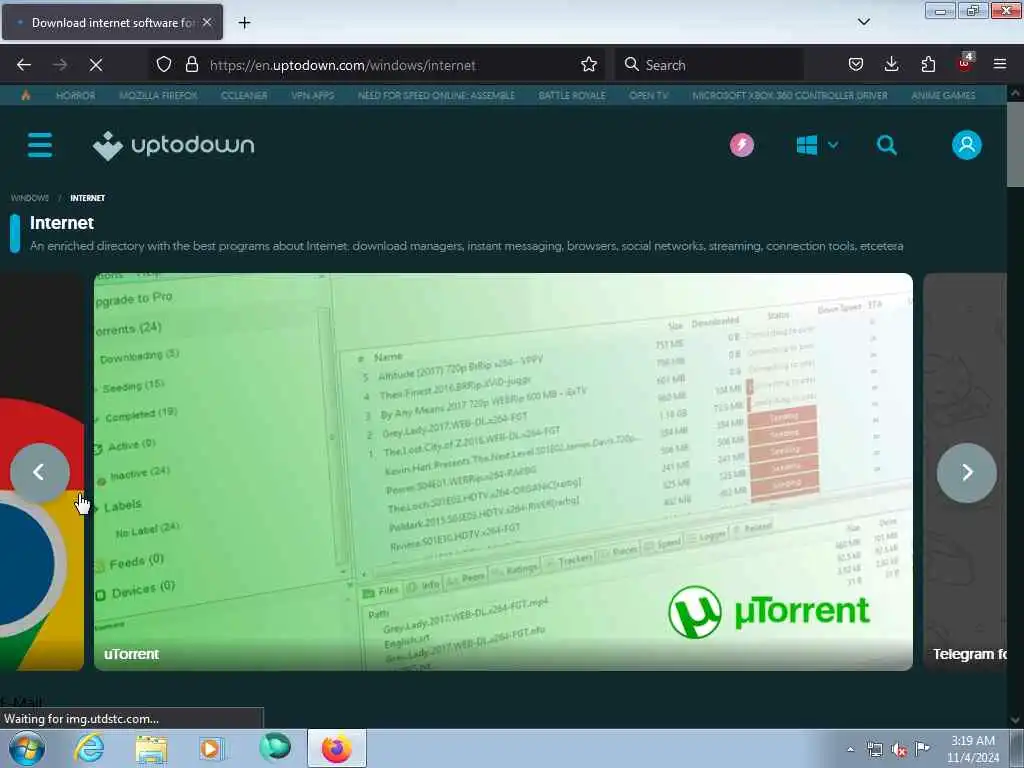Open the pink lightning bolt icon
The height and width of the screenshot is (768, 1024).
point(742,145)
